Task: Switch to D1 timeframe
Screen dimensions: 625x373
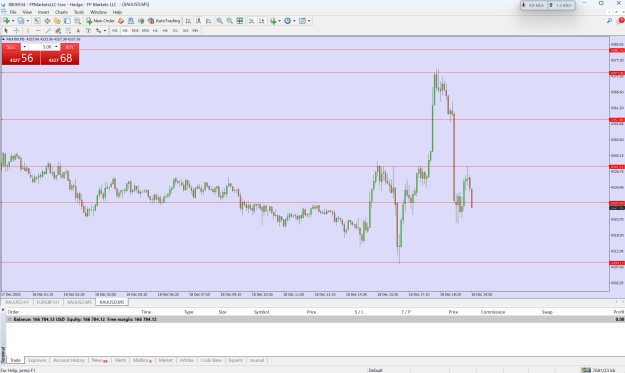Action: click(x=175, y=30)
